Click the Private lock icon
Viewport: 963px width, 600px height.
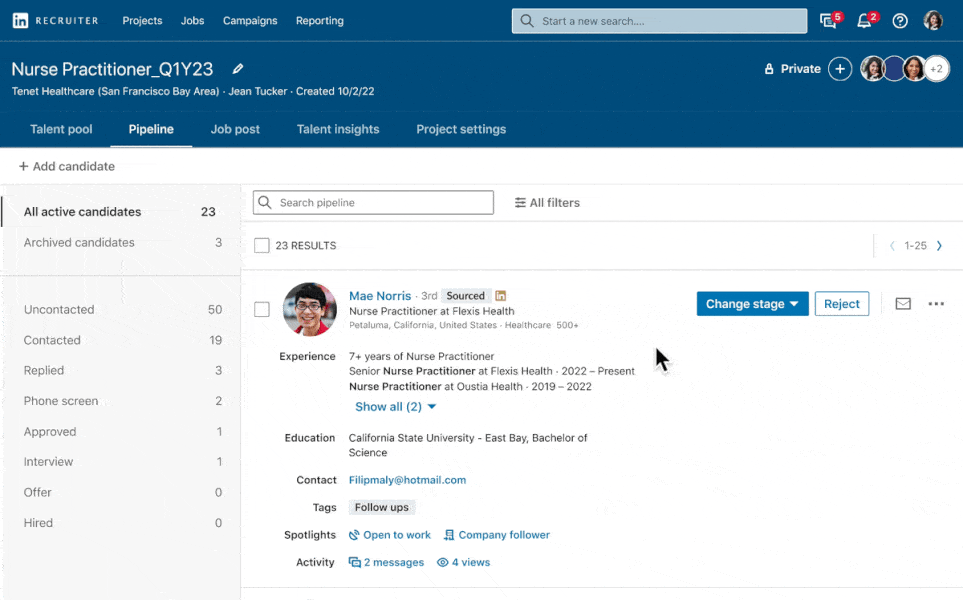pyautogui.click(x=769, y=69)
